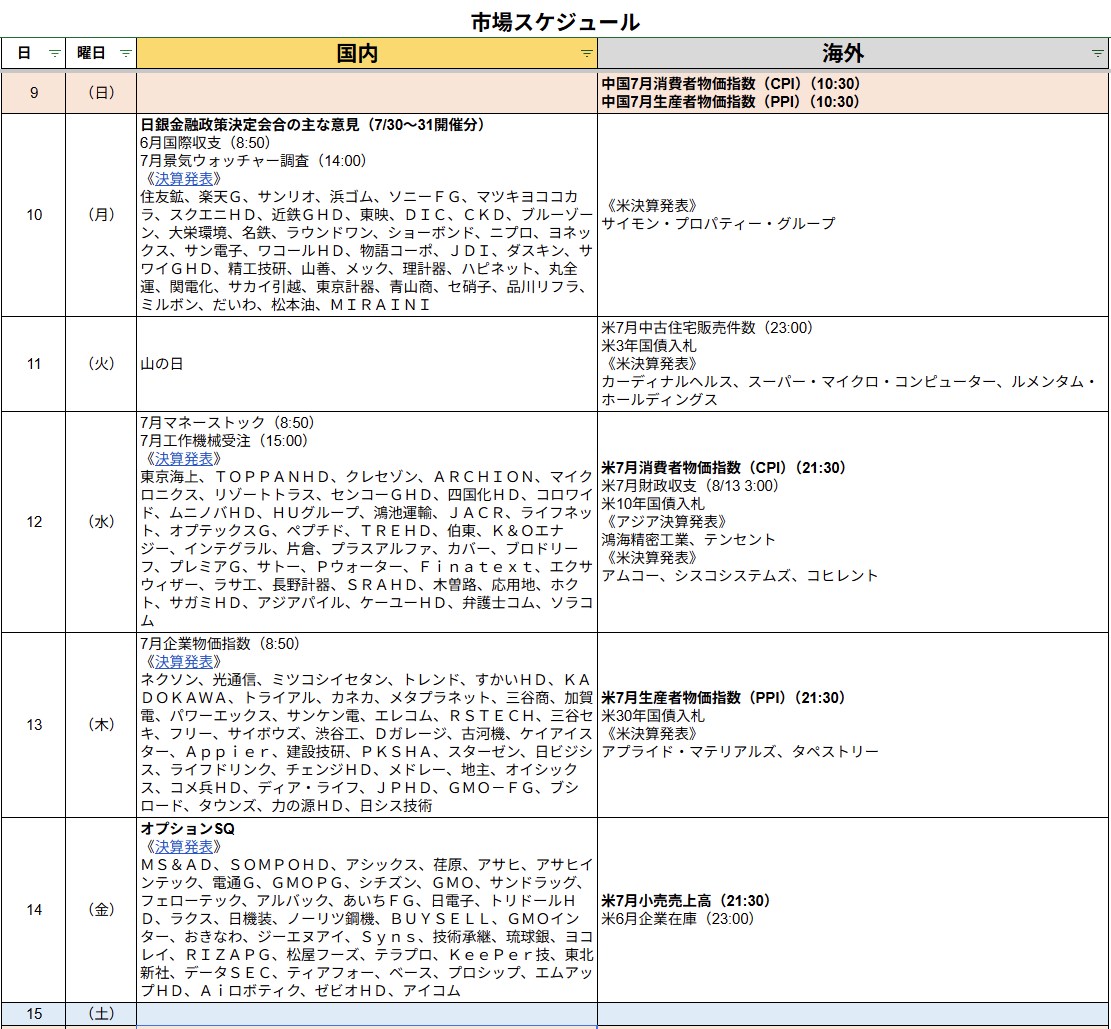This screenshot has height=1029, width=1111.
Task: Click 米6月企業在庫 (23:00) line
Action: click(678, 918)
